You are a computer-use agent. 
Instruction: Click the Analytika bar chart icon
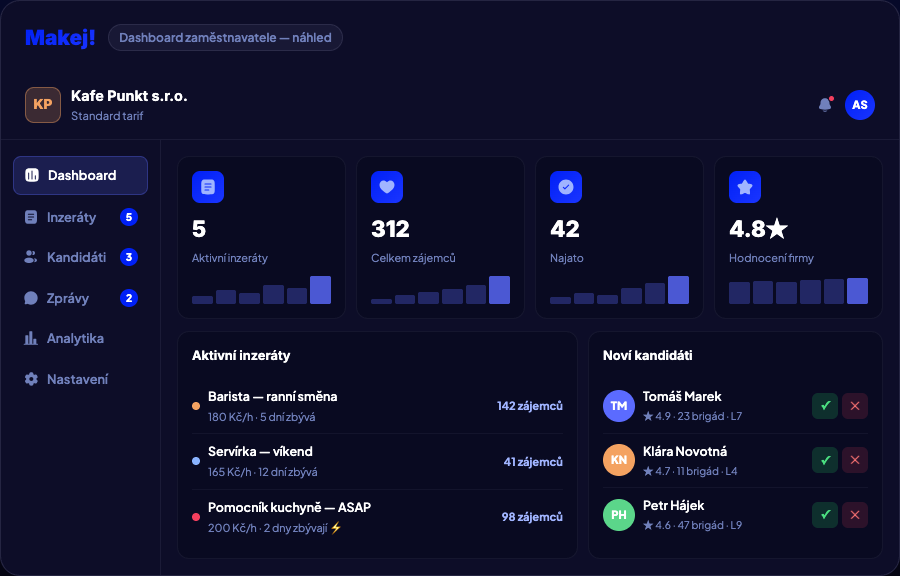coord(31,338)
